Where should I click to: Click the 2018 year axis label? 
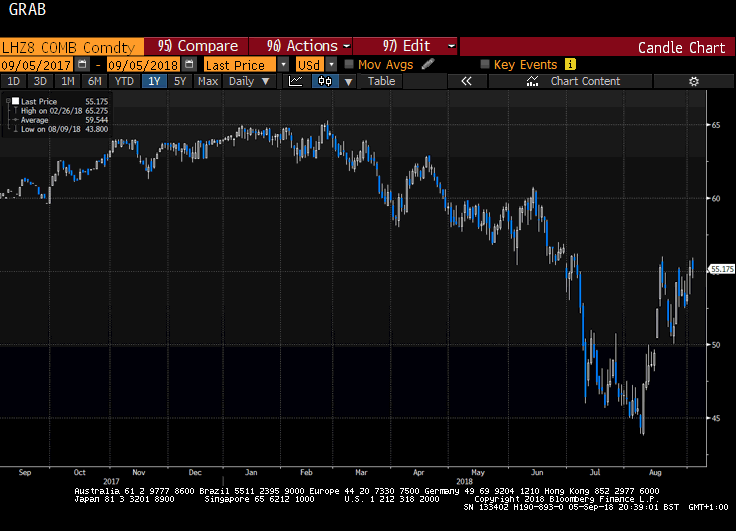[464, 481]
